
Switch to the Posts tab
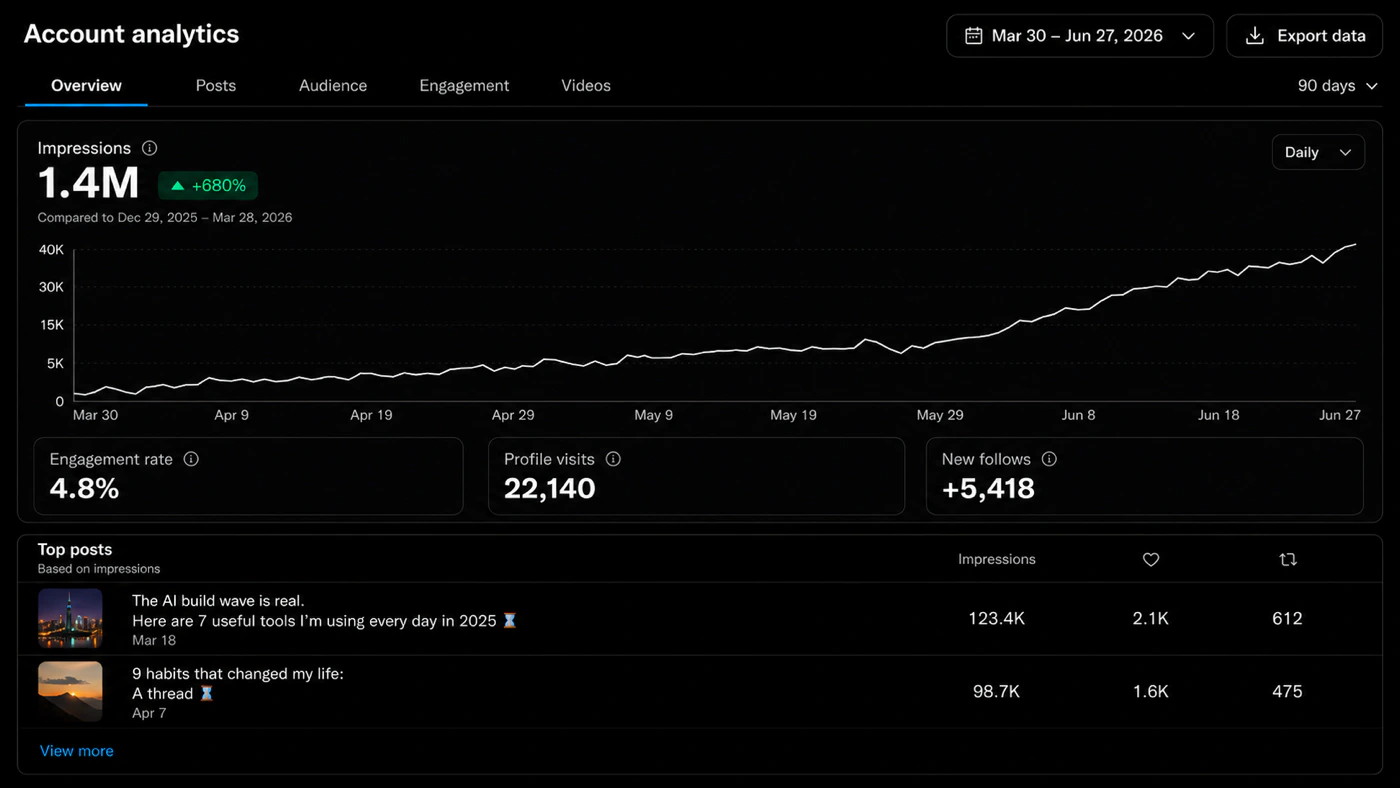(216, 86)
